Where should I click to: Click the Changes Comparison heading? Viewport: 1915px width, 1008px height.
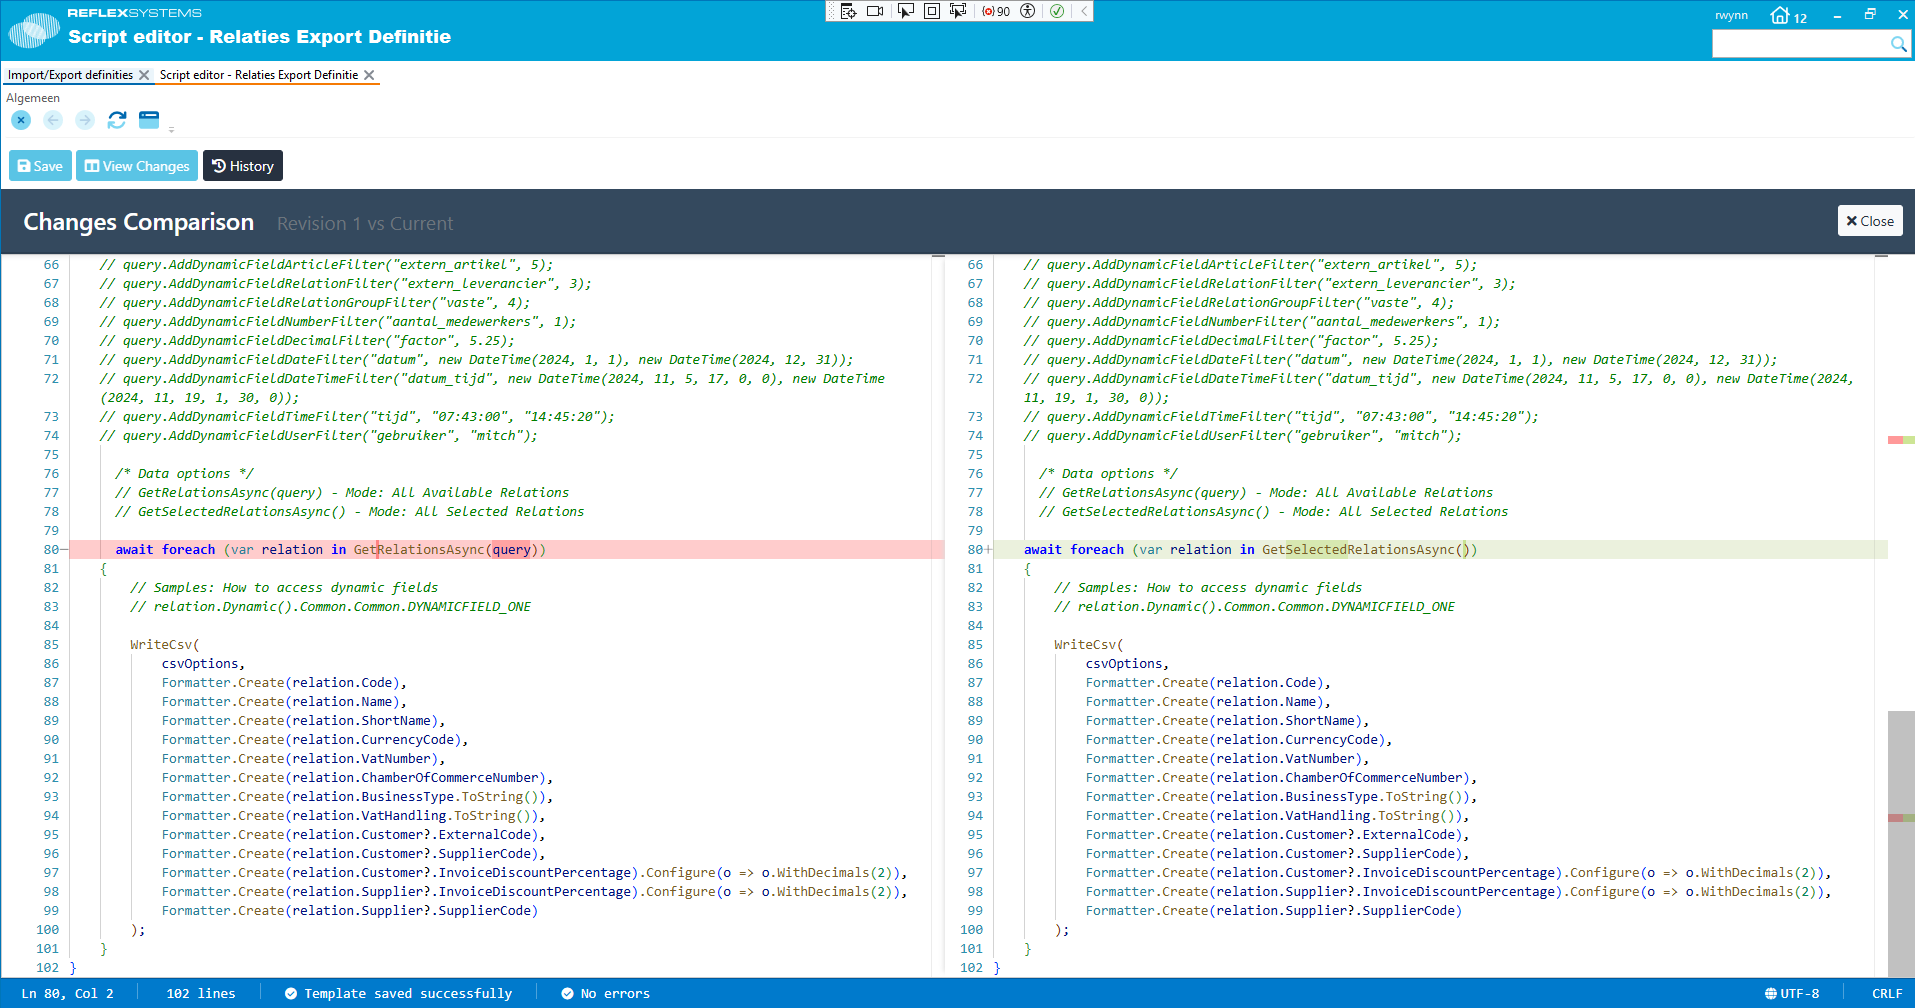pyautogui.click(x=139, y=222)
